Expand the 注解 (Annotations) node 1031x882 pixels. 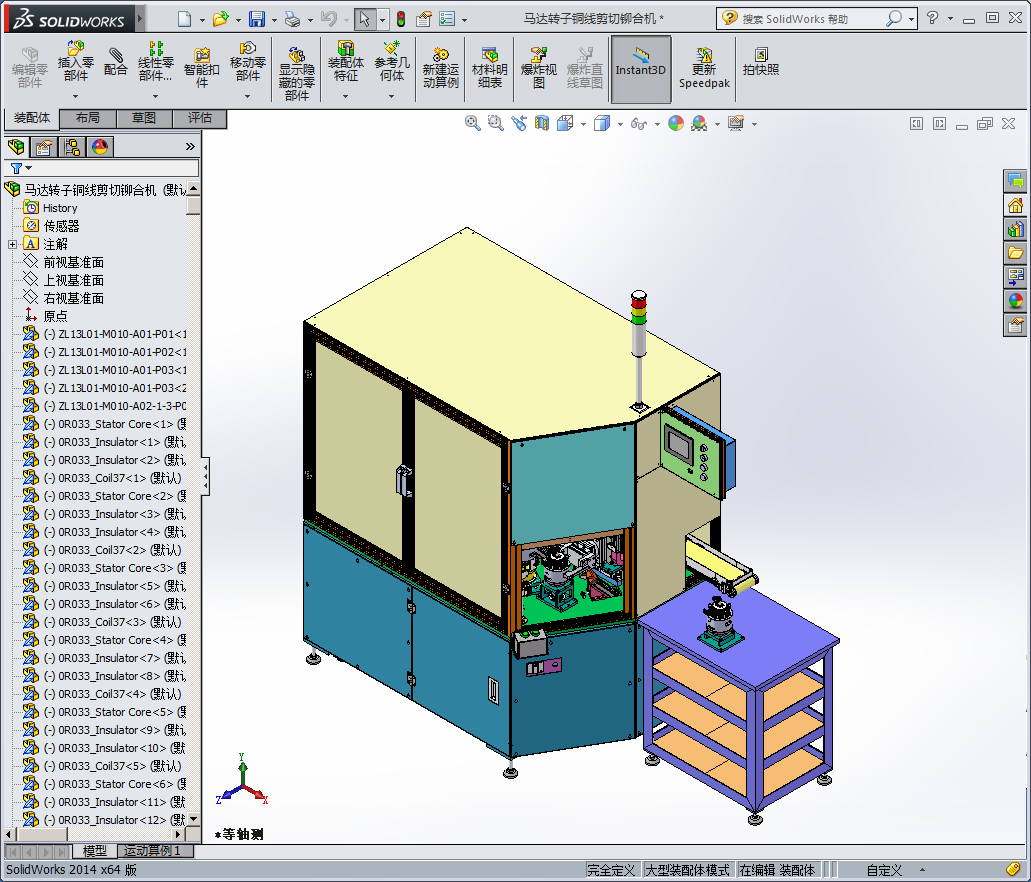pos(12,244)
